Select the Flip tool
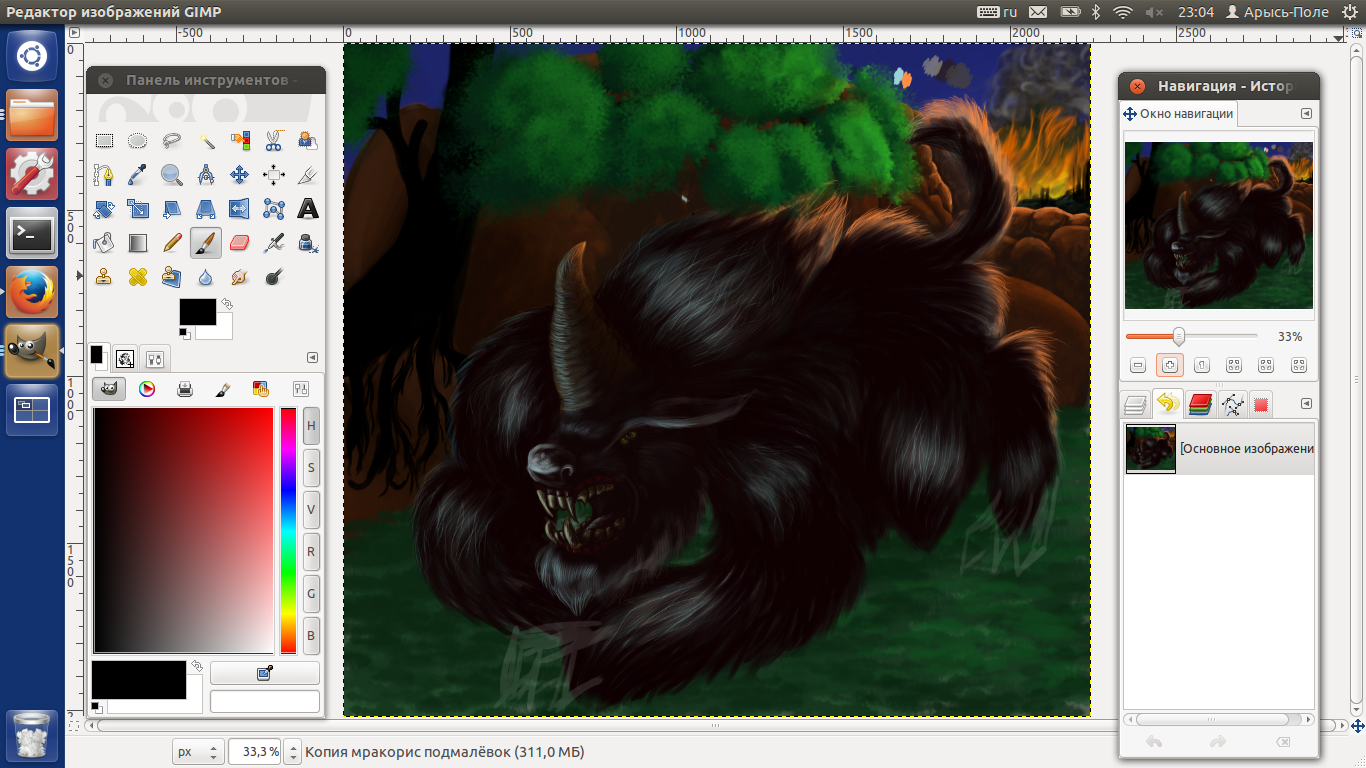 coord(240,209)
